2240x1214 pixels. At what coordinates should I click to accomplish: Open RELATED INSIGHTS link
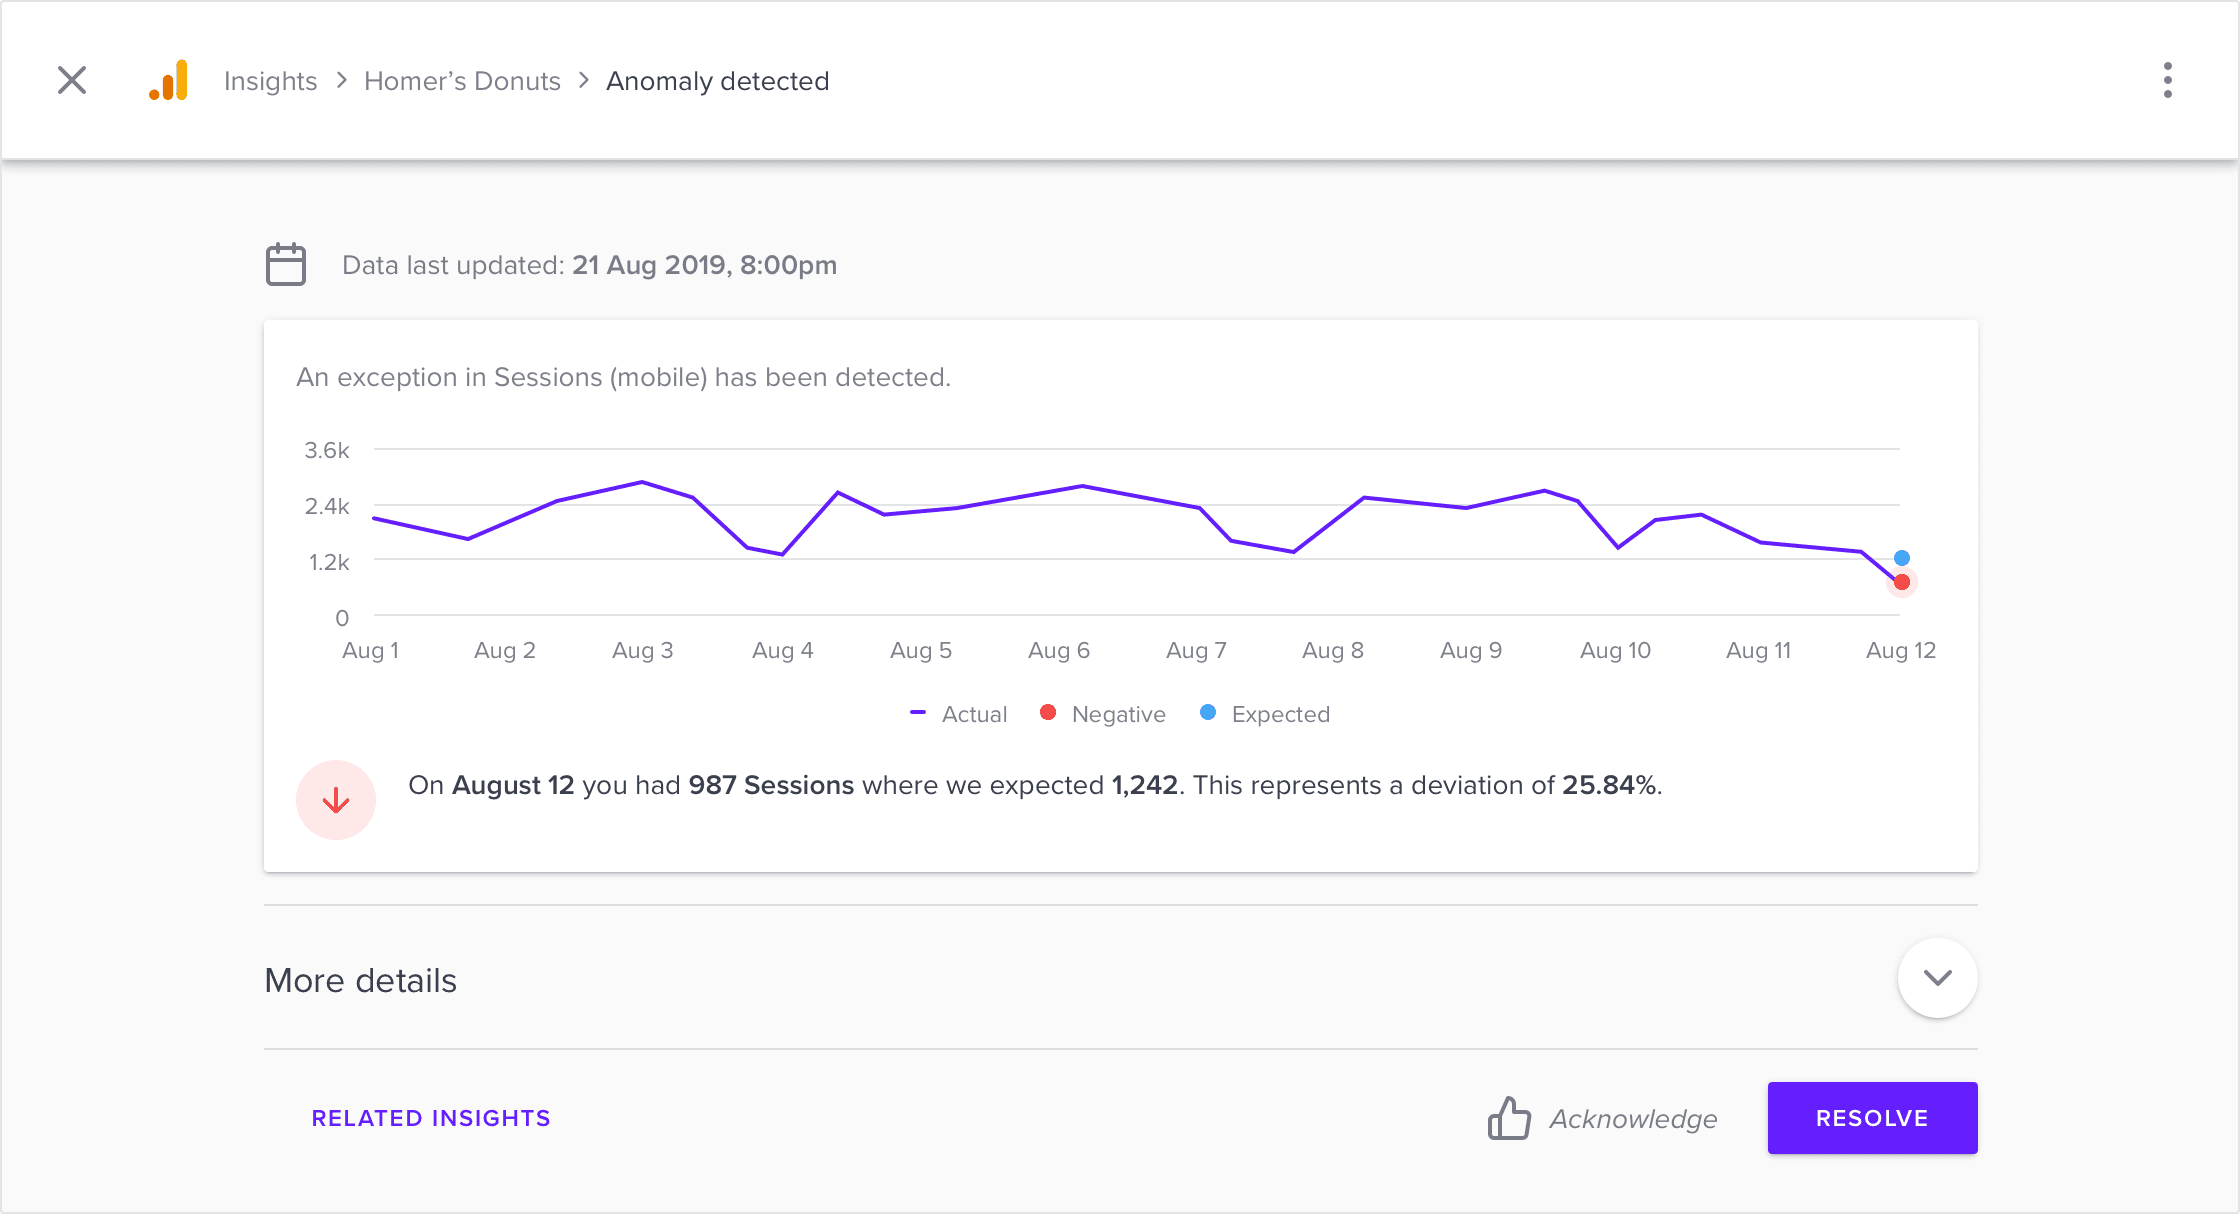[431, 1118]
